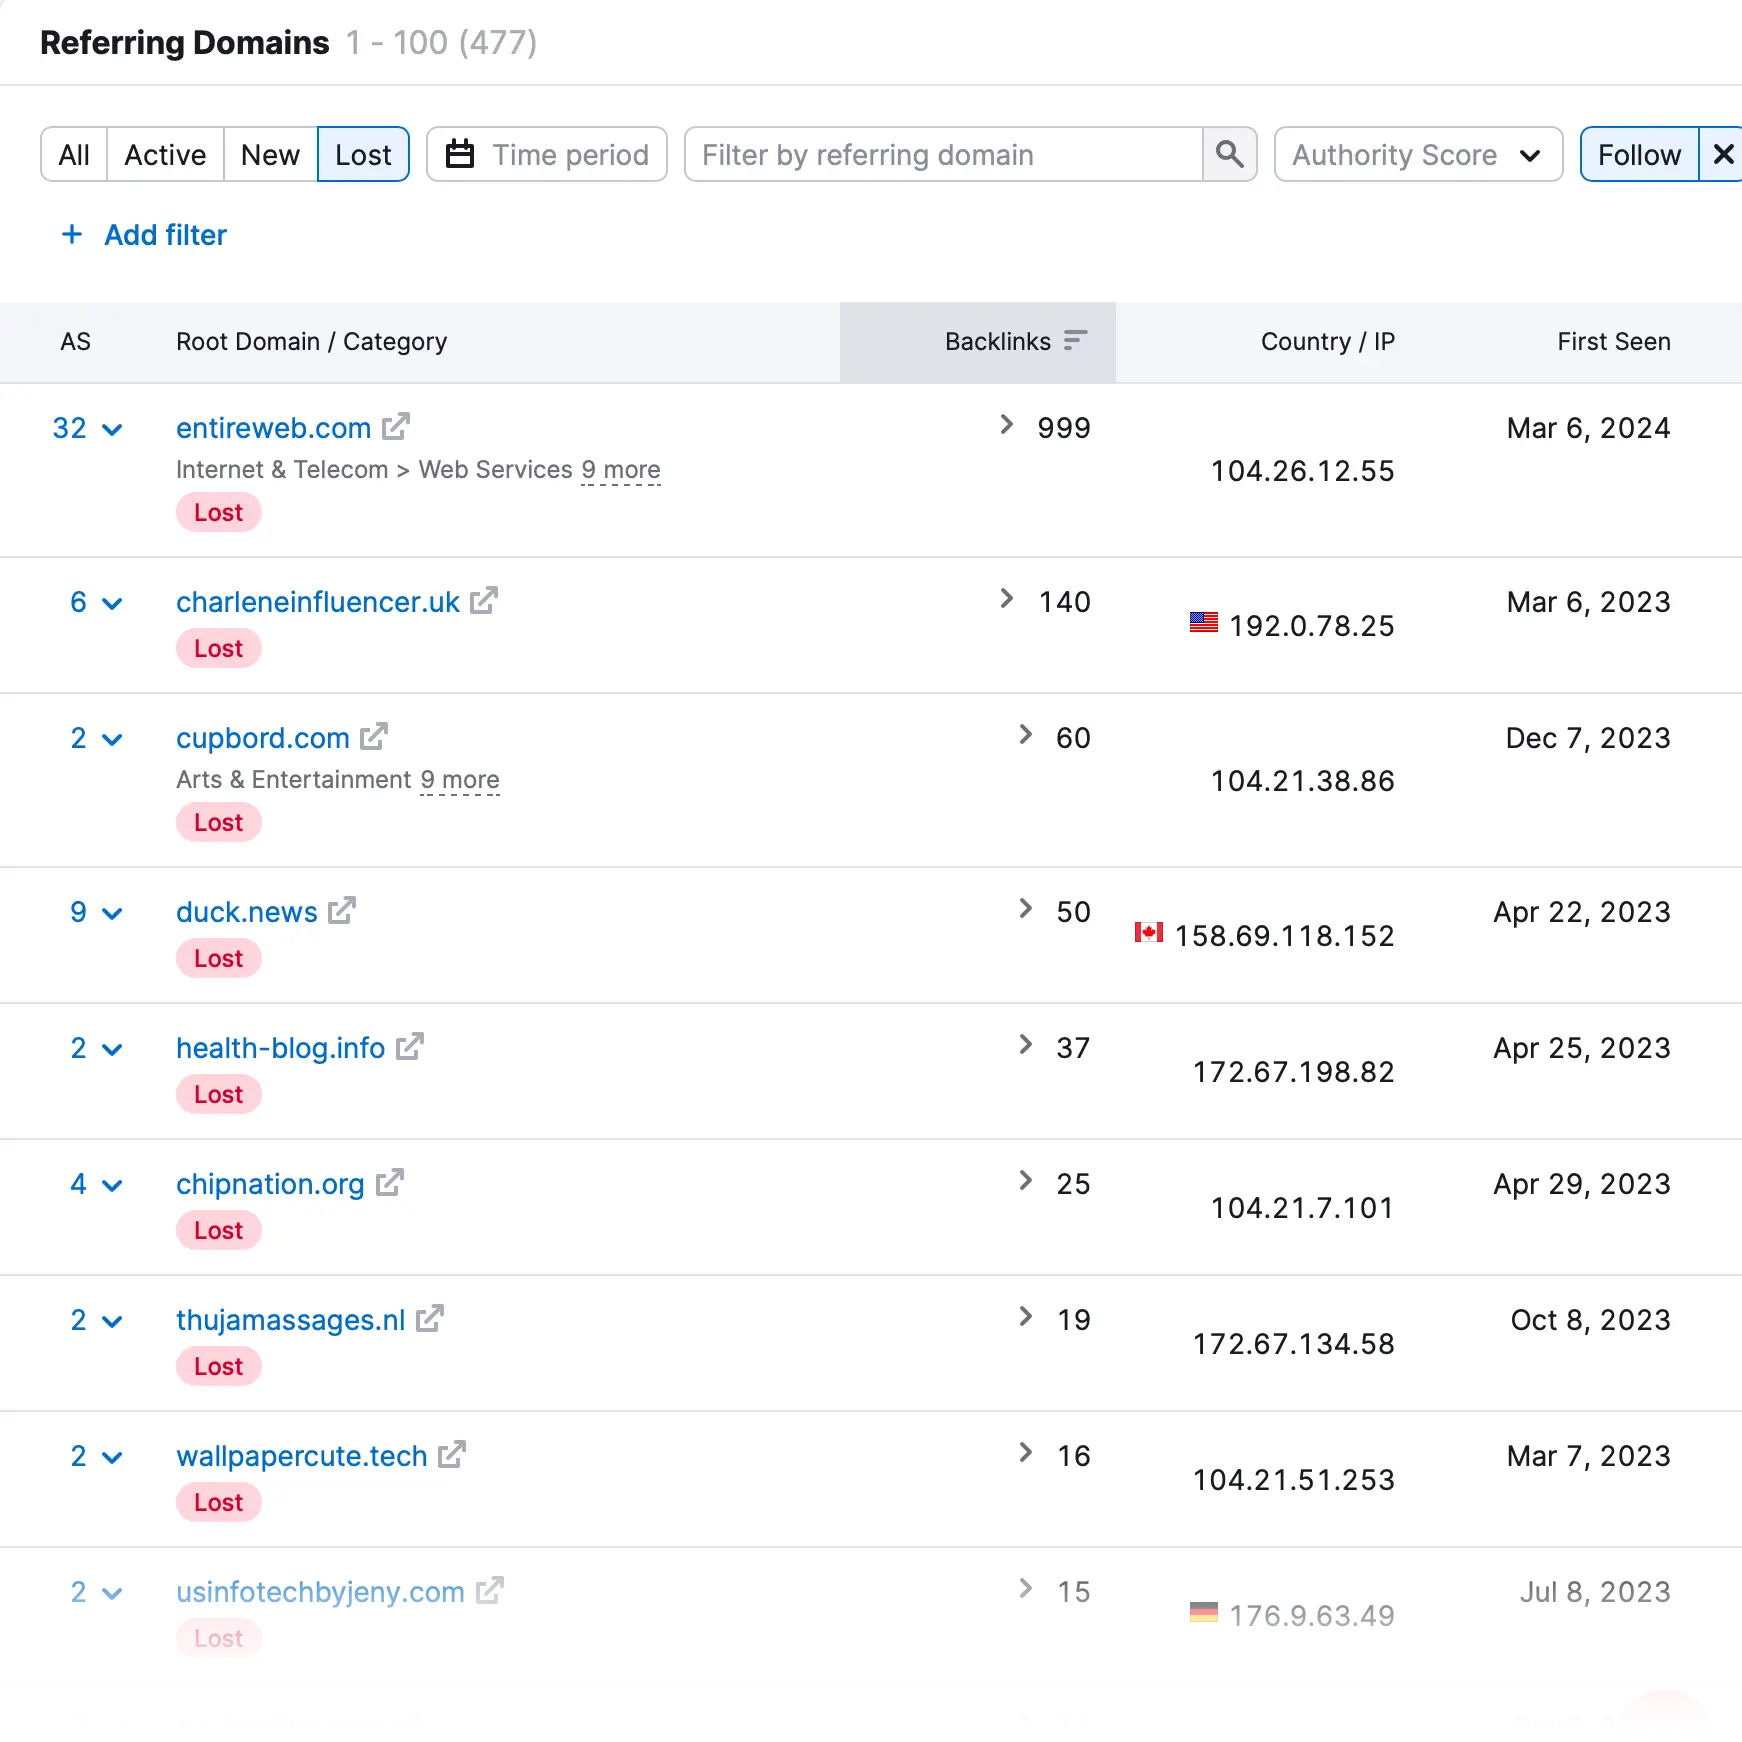
Task: Open entireweb.com via its external link icon
Action: [x=396, y=426]
